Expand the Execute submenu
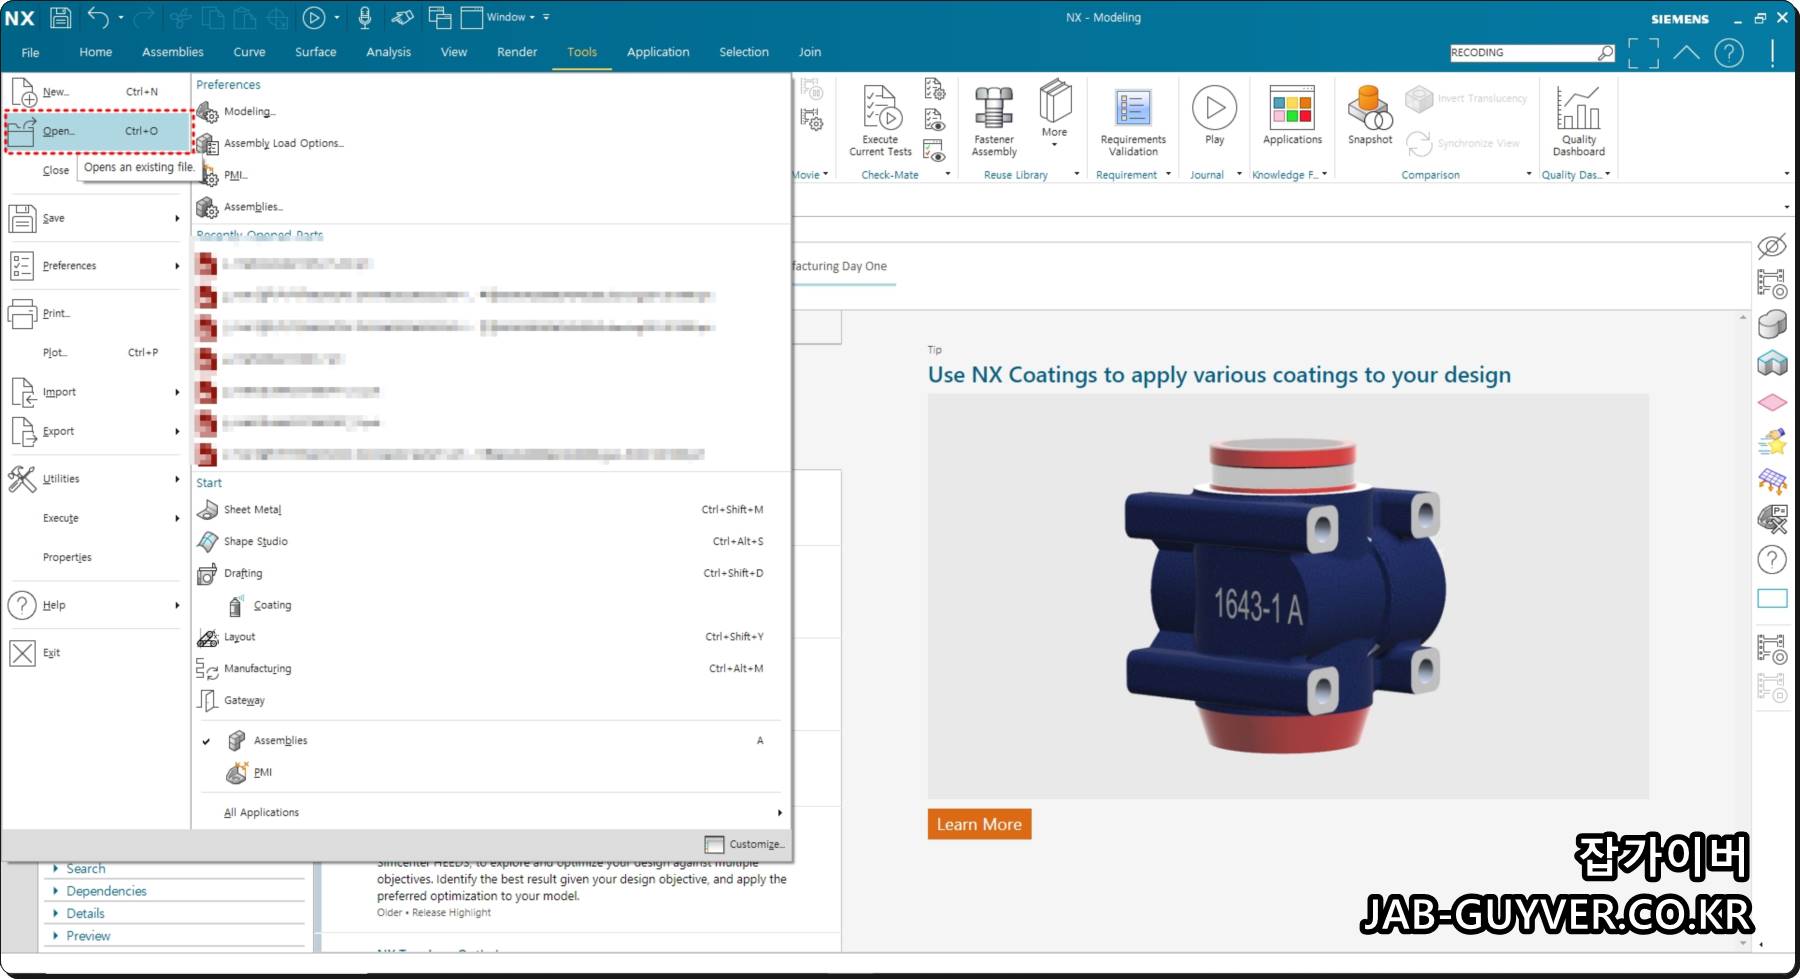The height and width of the screenshot is (979, 1800). (x=96, y=518)
